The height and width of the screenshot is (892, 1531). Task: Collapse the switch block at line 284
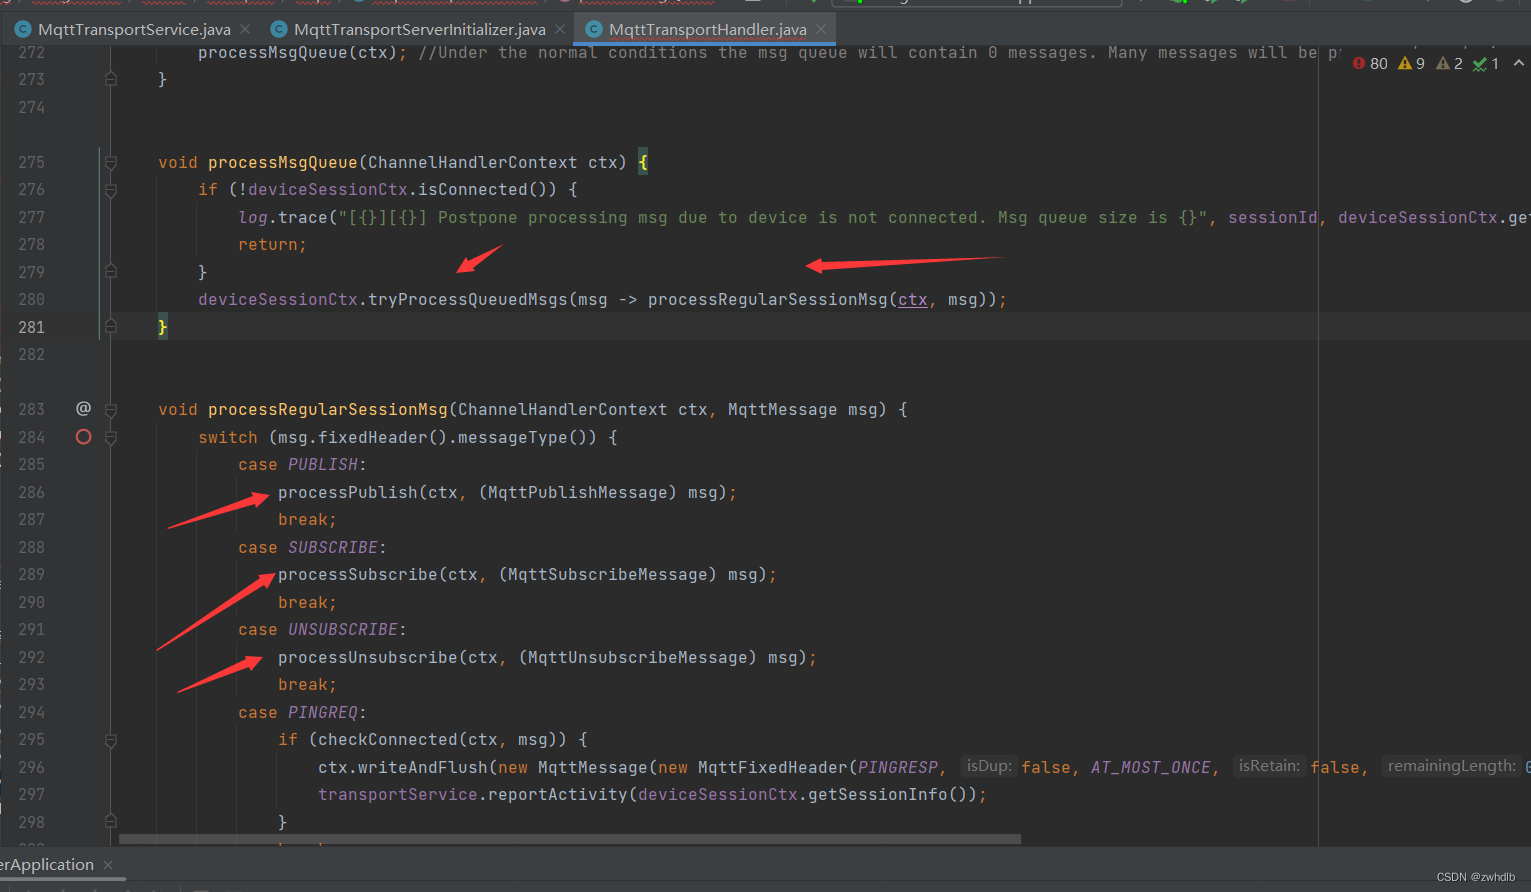(111, 437)
